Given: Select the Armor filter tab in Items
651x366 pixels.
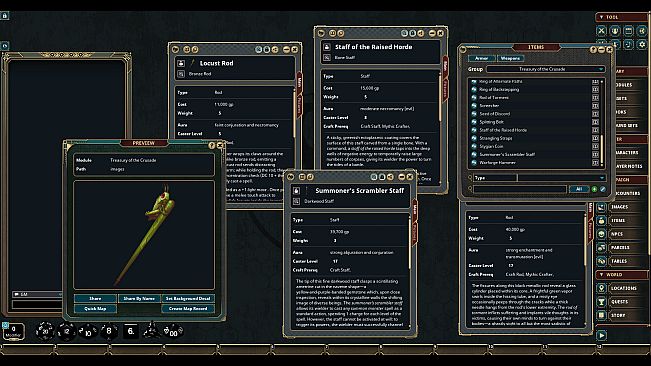Looking at the screenshot, I should (482, 58).
